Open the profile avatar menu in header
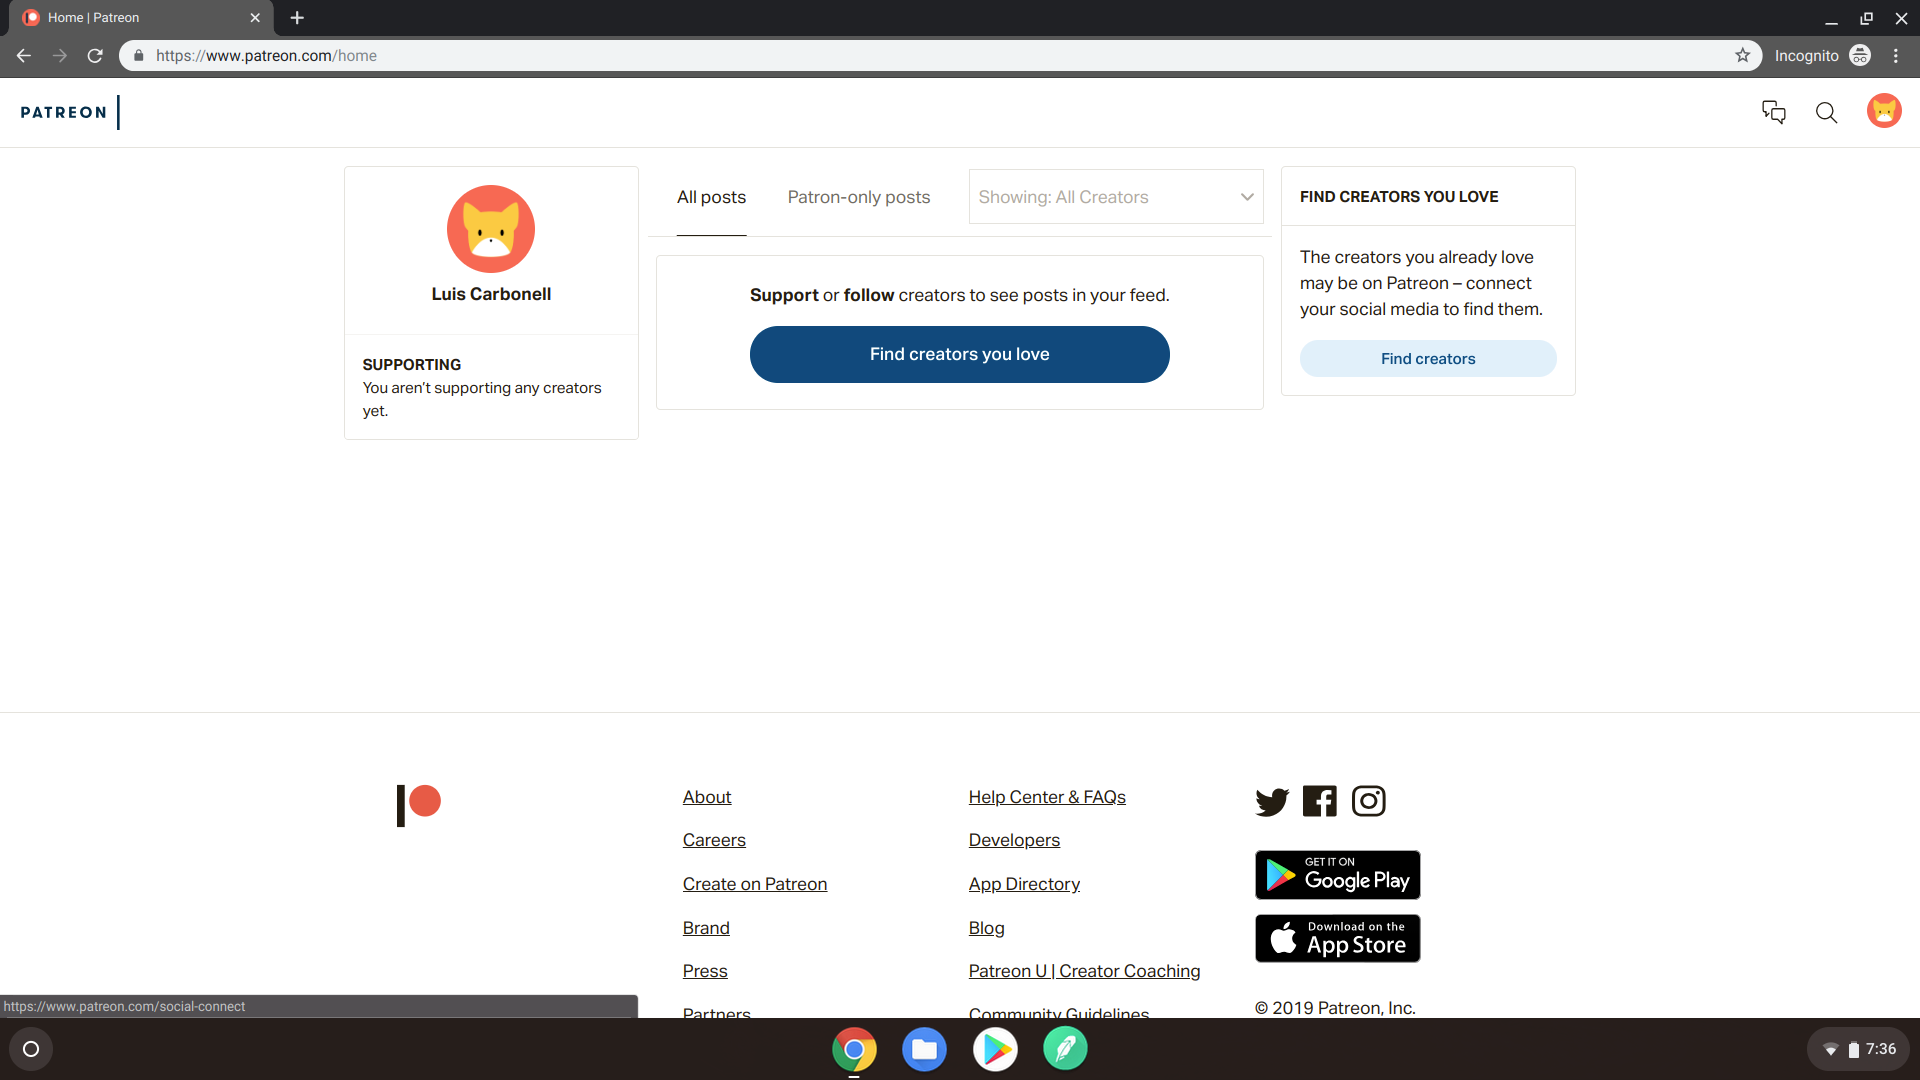Image resolution: width=1920 pixels, height=1080 pixels. point(1884,111)
